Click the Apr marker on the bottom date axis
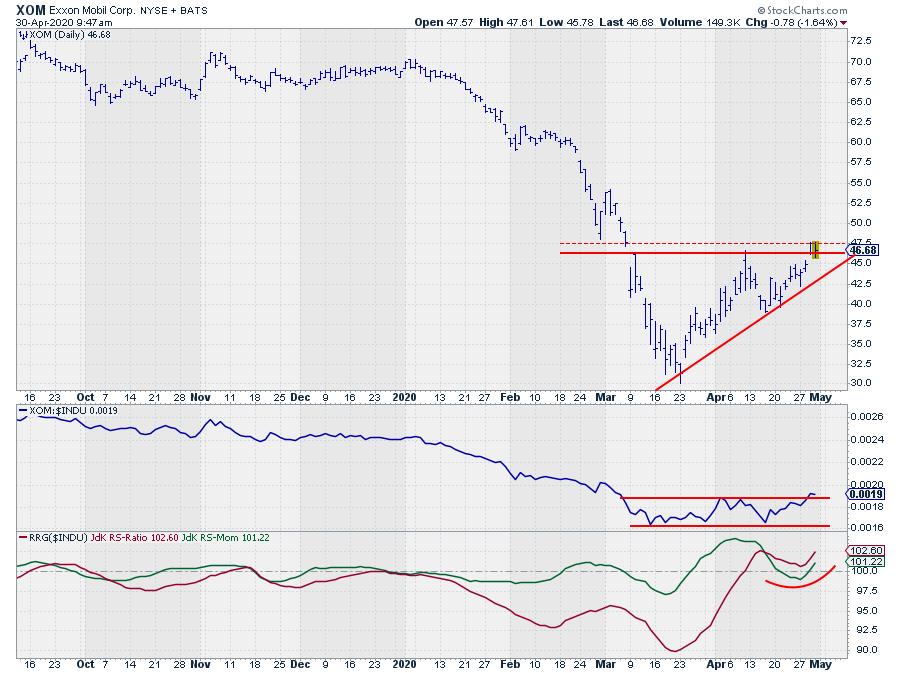This screenshot has height=673, width=900. coord(715,664)
